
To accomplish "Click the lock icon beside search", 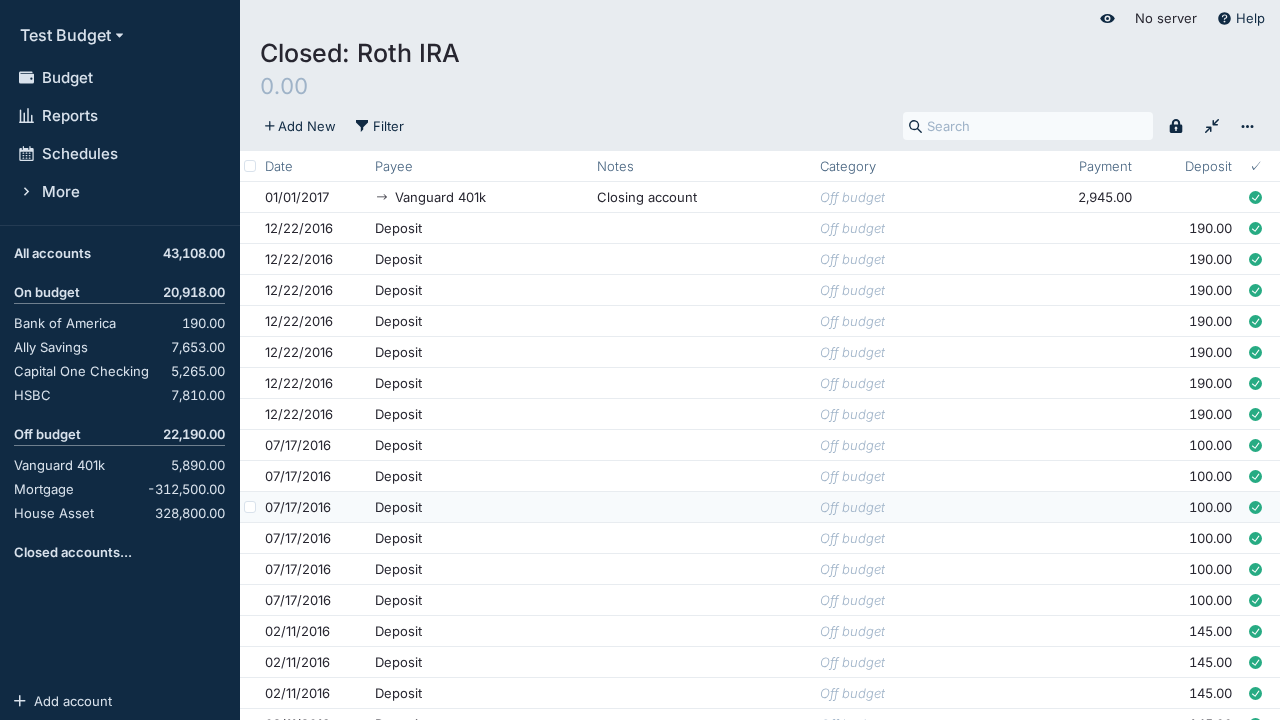I will [1176, 126].
